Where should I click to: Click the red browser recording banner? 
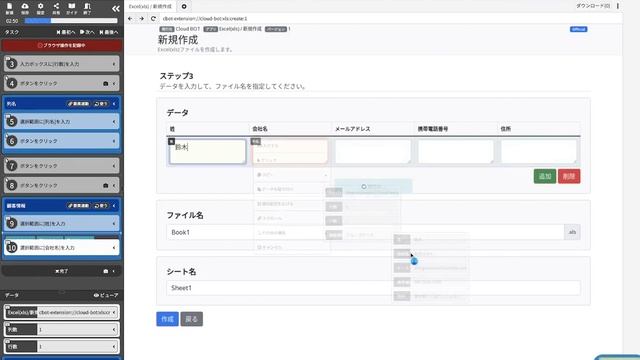click(x=62, y=45)
